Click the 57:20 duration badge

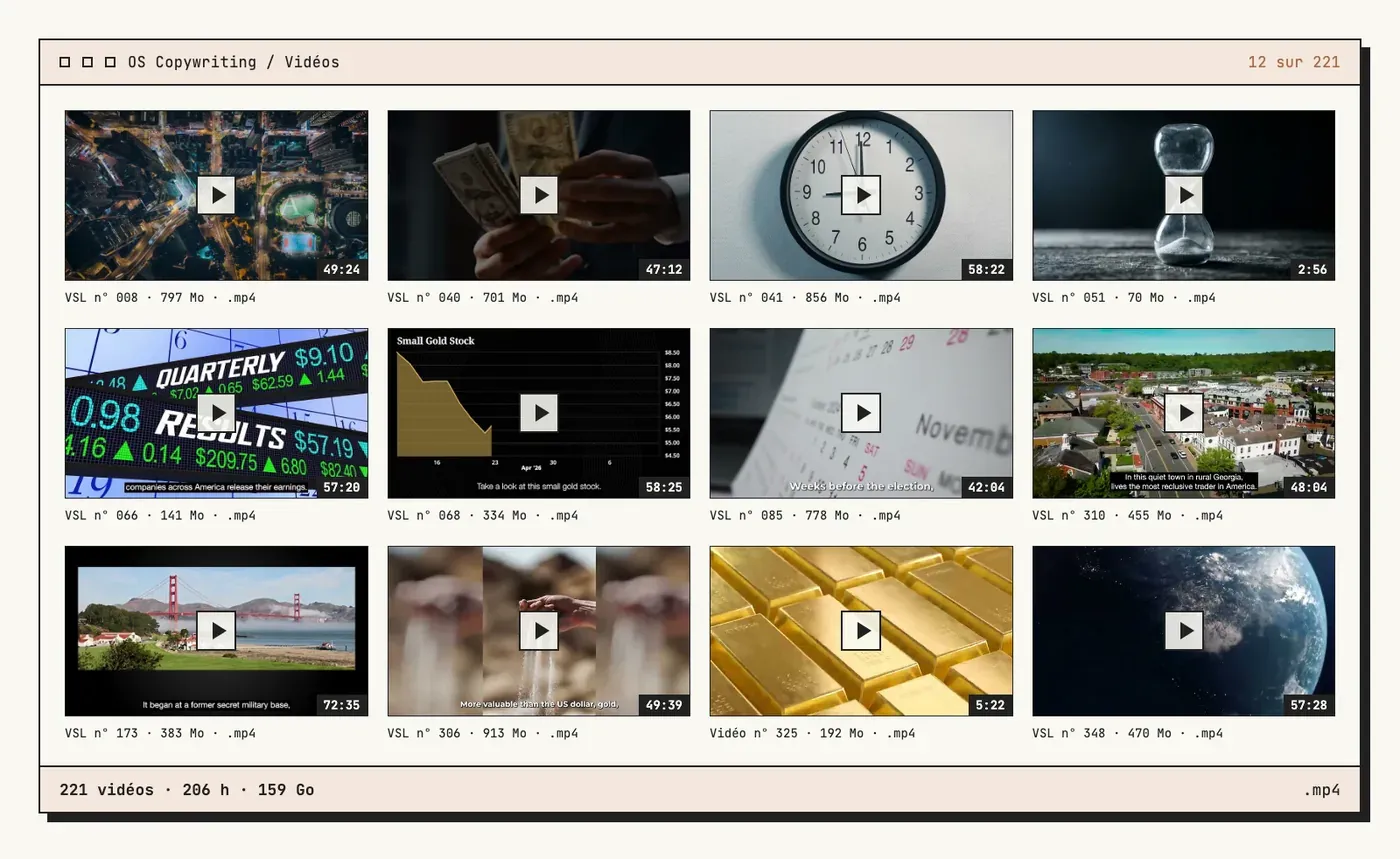(341, 487)
